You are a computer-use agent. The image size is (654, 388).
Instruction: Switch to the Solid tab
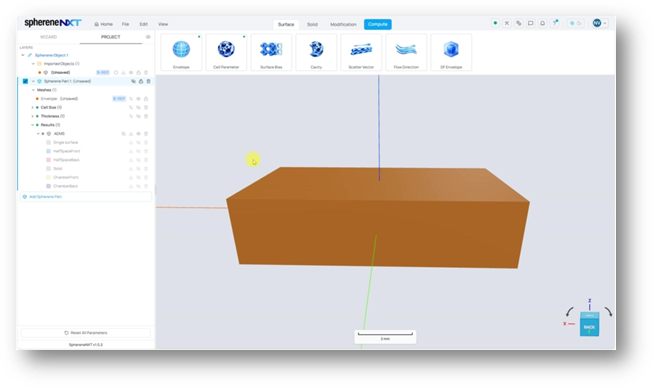point(312,24)
